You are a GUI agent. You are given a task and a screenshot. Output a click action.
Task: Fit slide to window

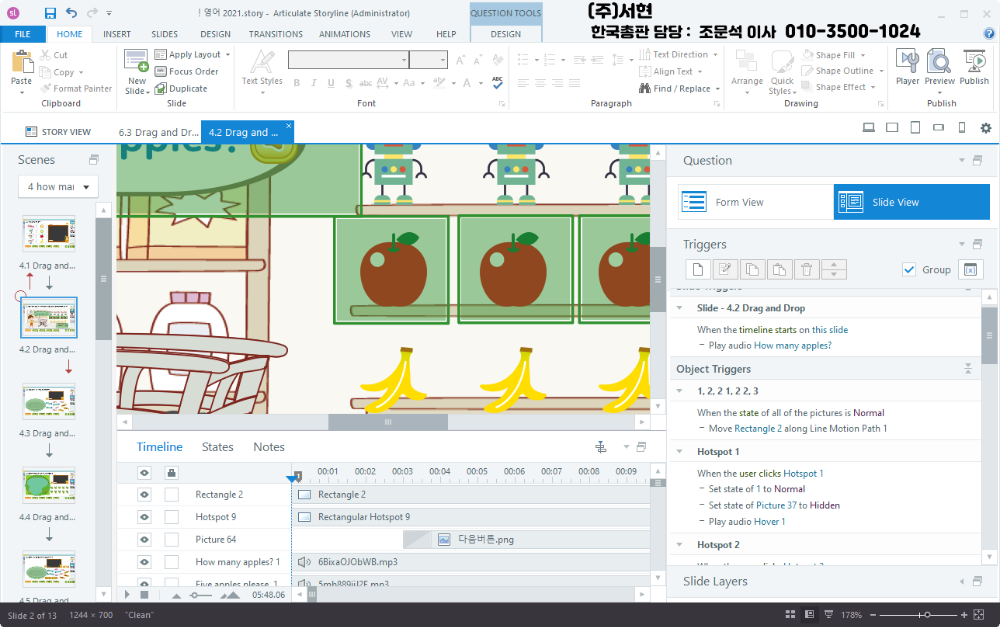tap(978, 615)
